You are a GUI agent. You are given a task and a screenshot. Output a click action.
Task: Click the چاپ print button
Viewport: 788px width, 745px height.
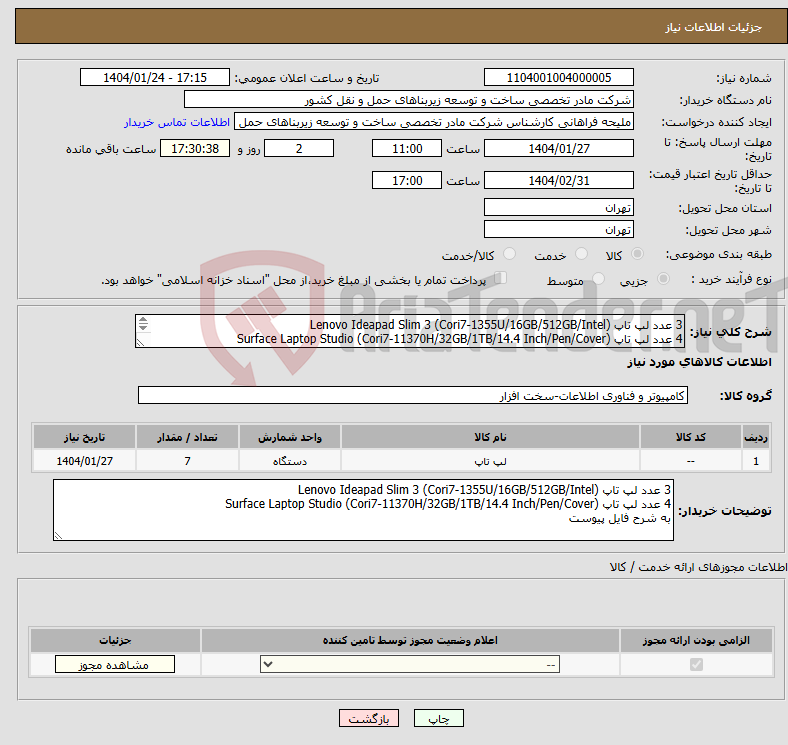click(438, 718)
